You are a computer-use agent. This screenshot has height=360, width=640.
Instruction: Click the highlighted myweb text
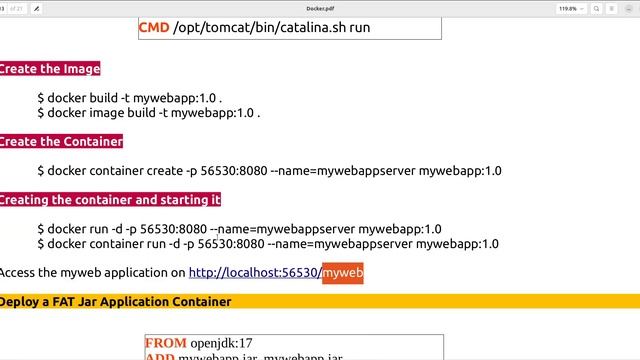coord(343,273)
